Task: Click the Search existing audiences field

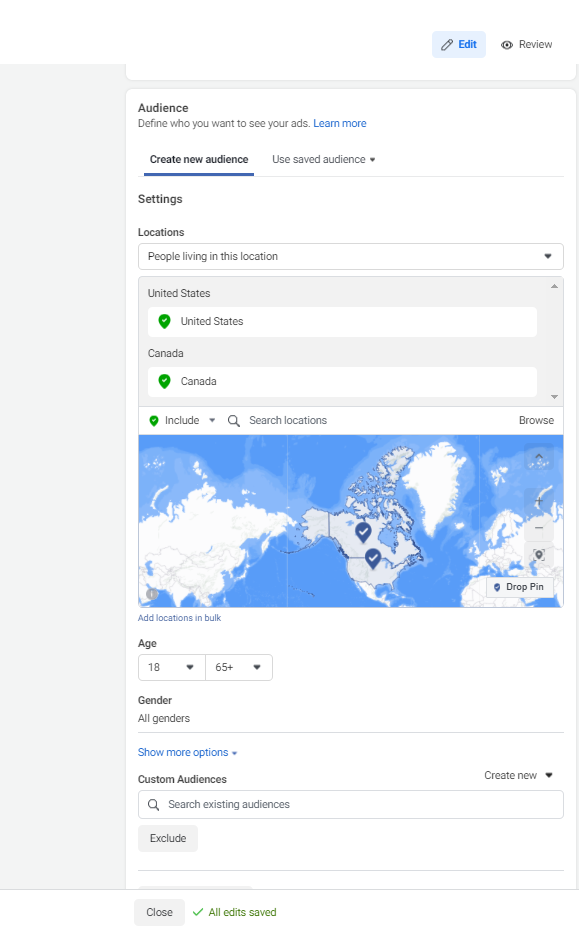Action: [x=350, y=805]
